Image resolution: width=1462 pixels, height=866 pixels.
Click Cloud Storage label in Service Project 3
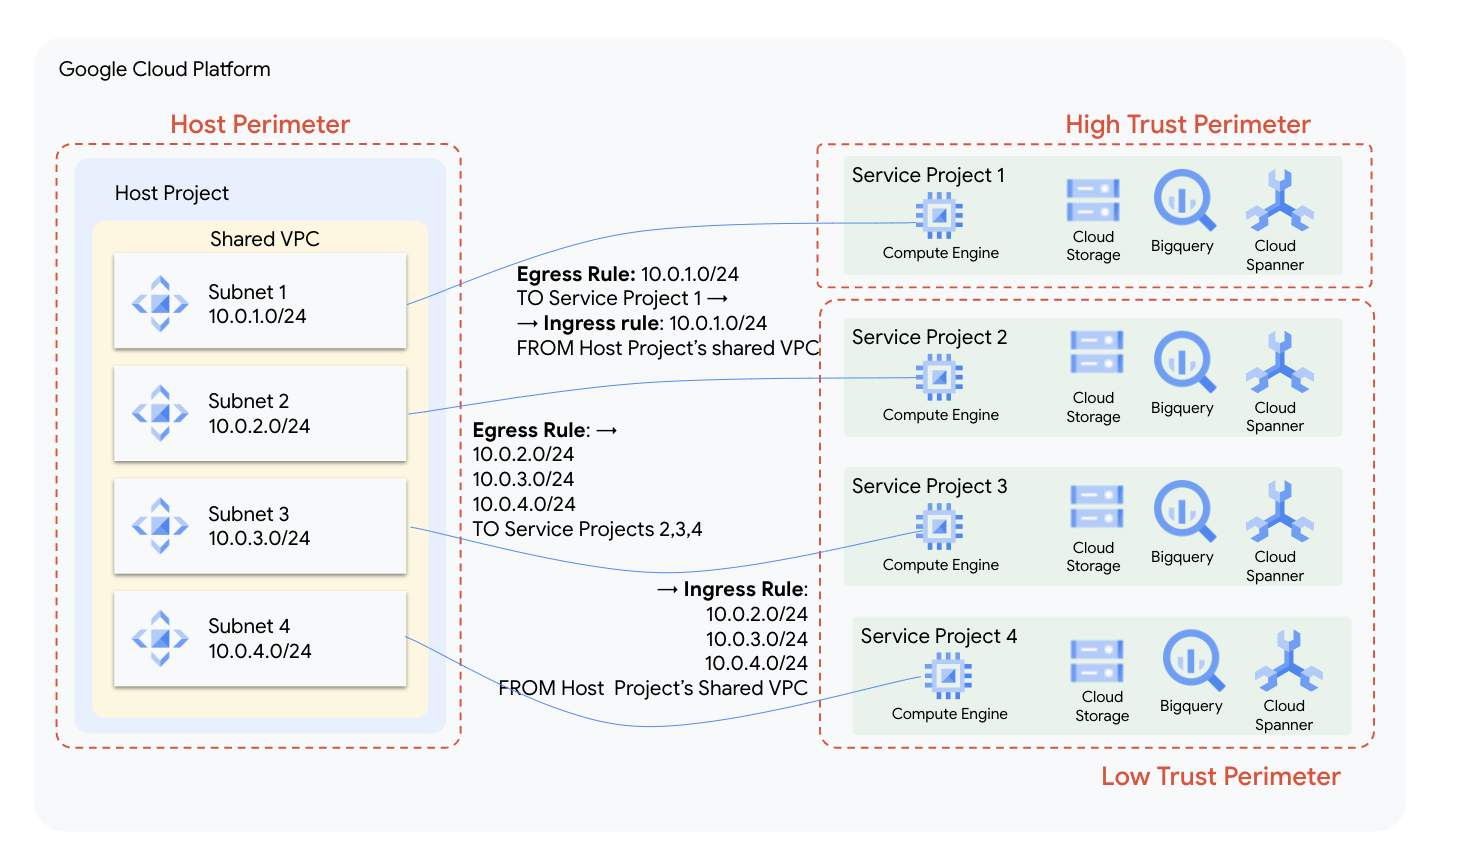(1093, 557)
